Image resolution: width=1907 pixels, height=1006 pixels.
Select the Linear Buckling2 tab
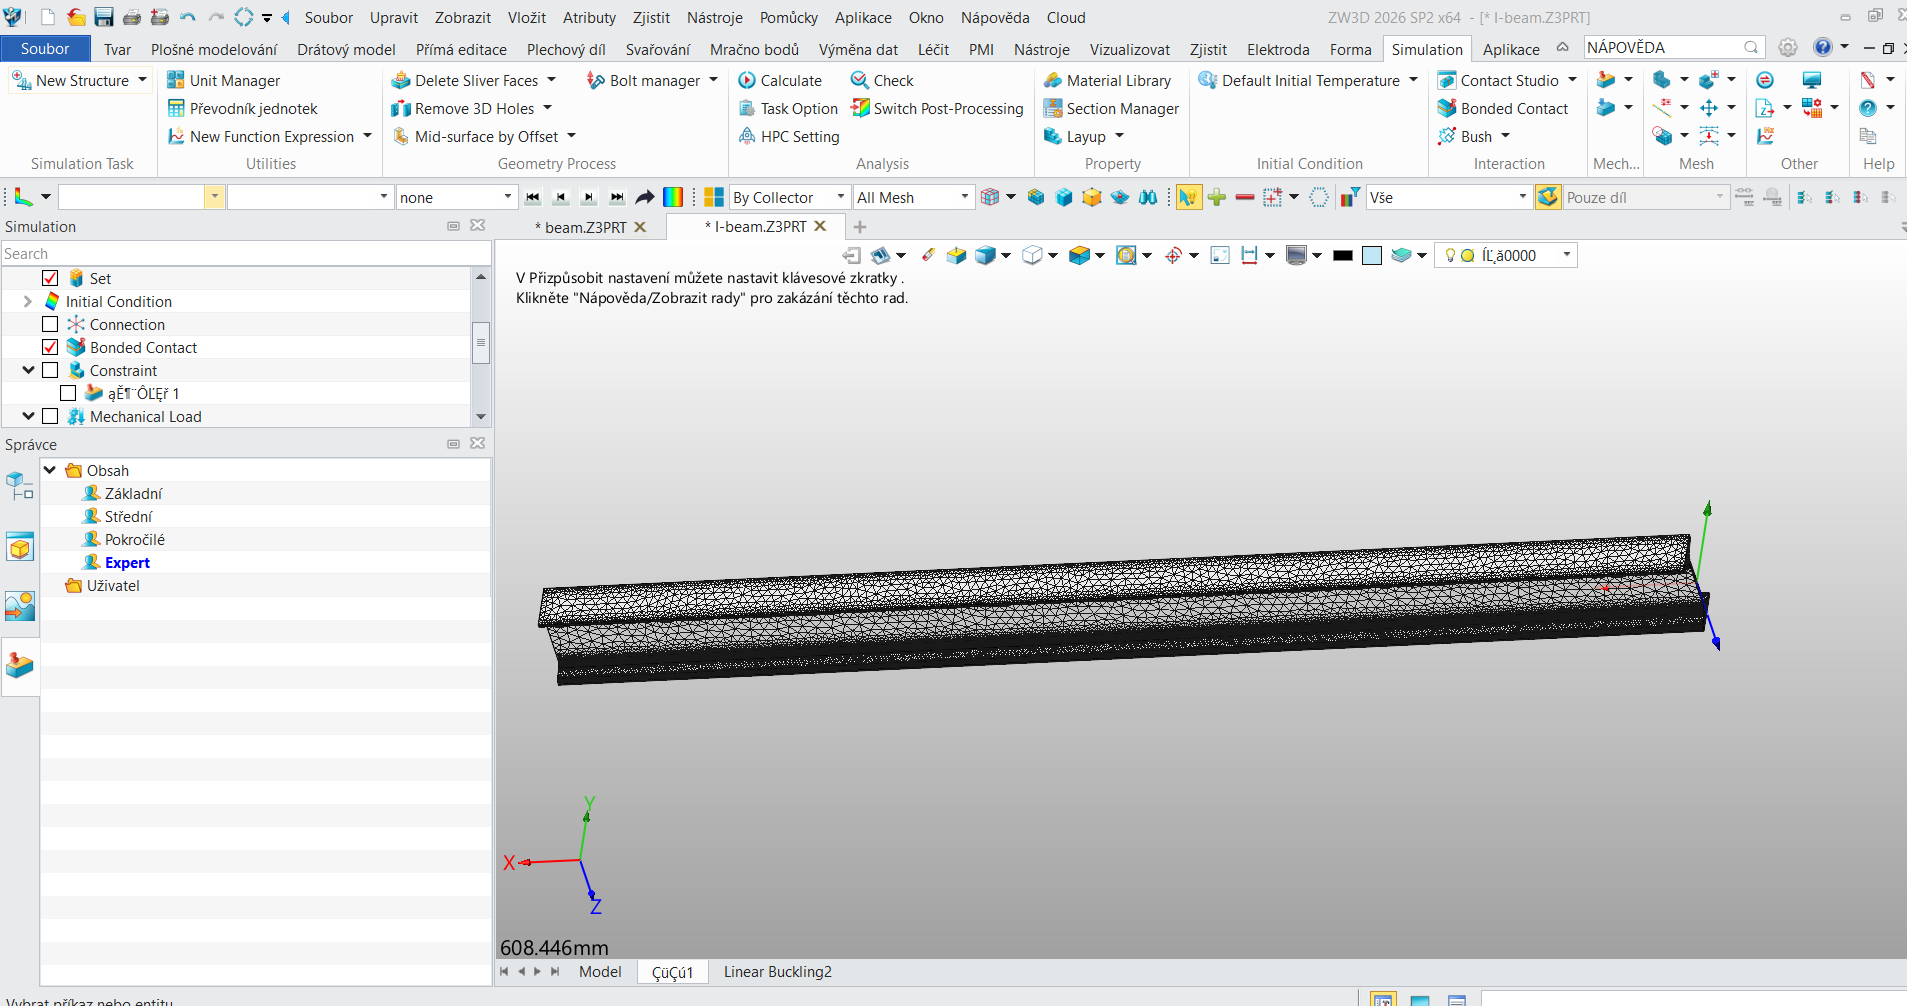coord(778,971)
